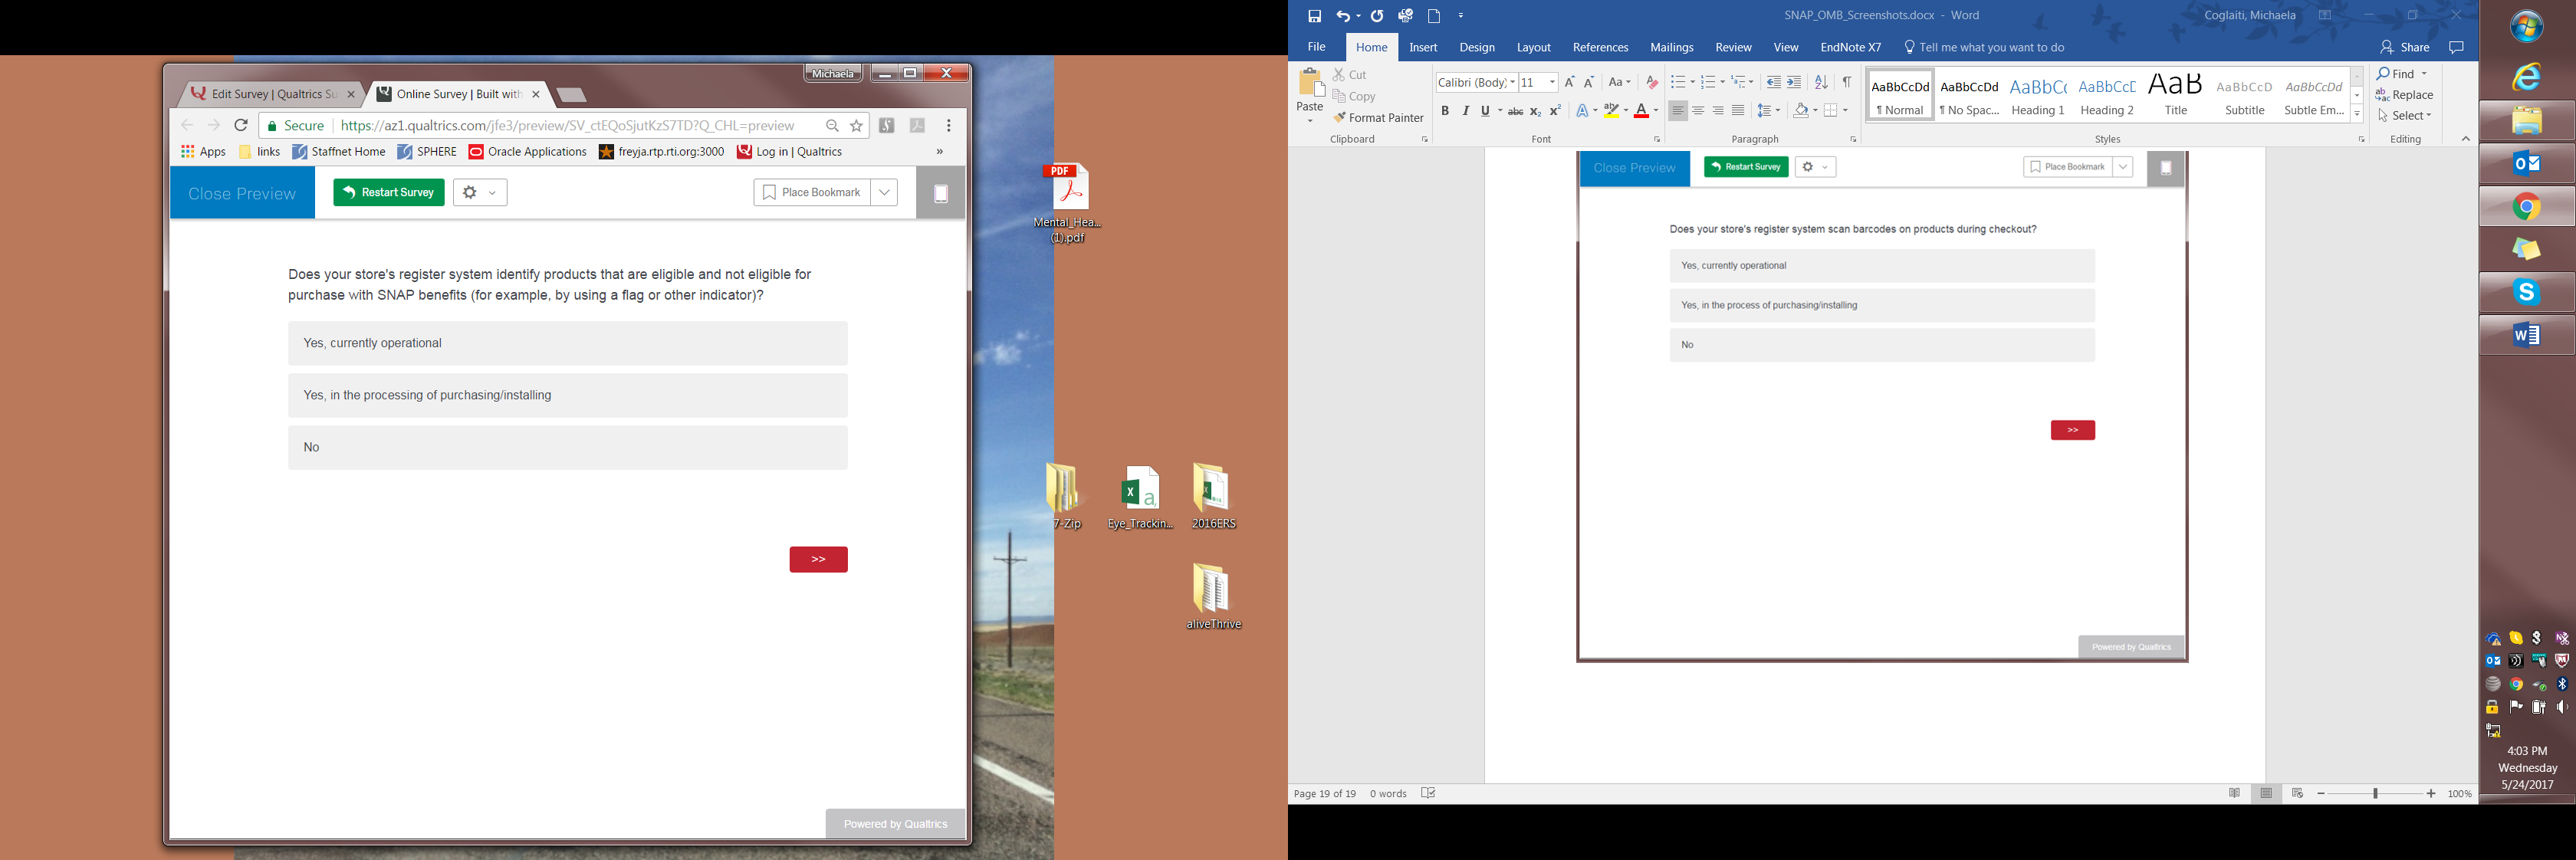This screenshot has height=860, width=2576.
Task: Click the Italic button in Word
Action: (1465, 111)
